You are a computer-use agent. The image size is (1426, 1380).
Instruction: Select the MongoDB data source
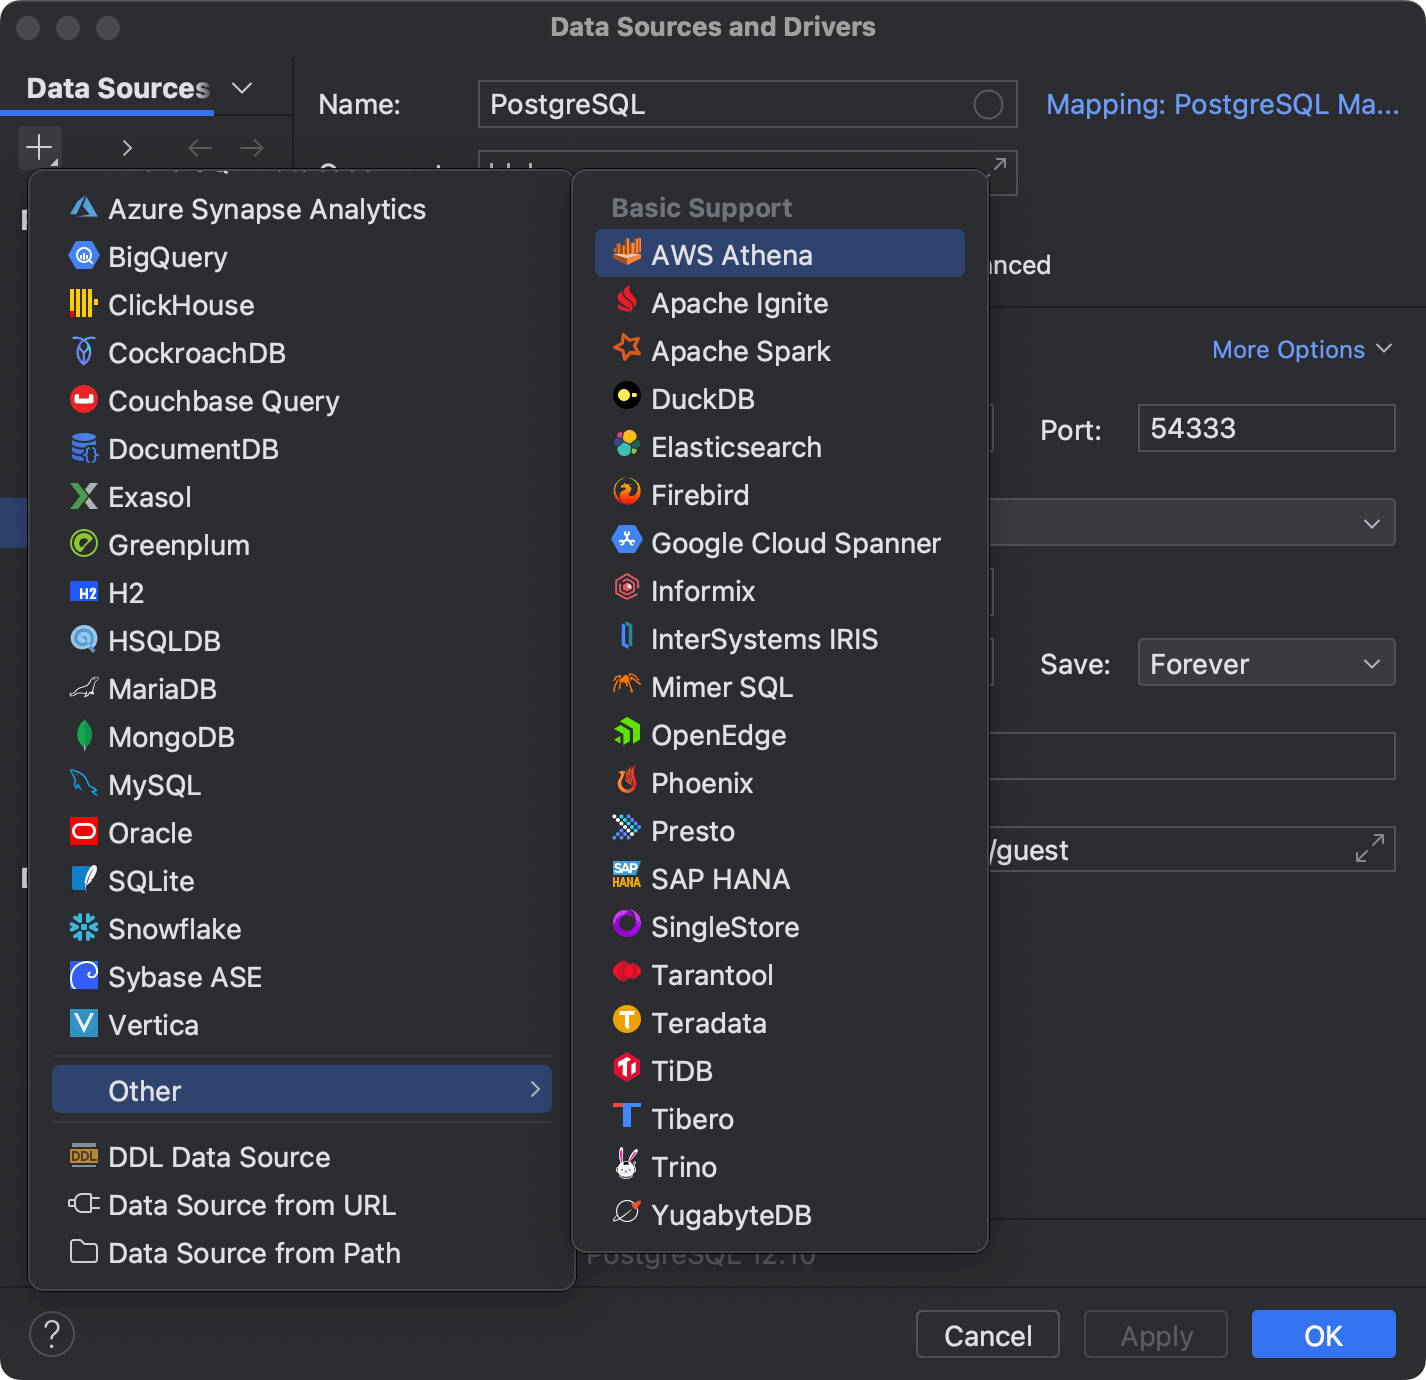tap(171, 737)
